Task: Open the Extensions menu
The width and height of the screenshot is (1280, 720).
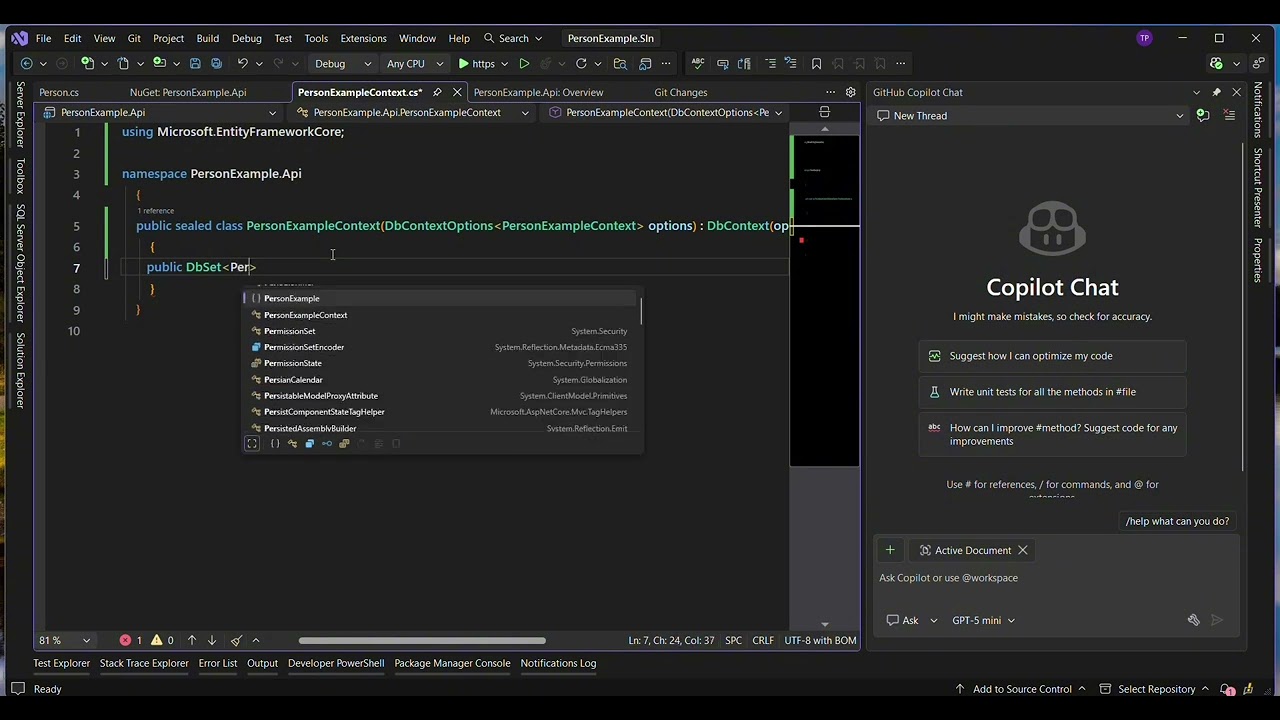Action: 363,38
